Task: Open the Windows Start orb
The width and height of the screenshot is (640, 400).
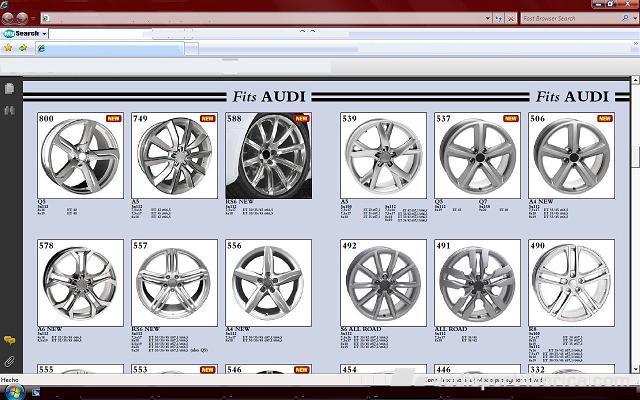Action: (x=14, y=393)
